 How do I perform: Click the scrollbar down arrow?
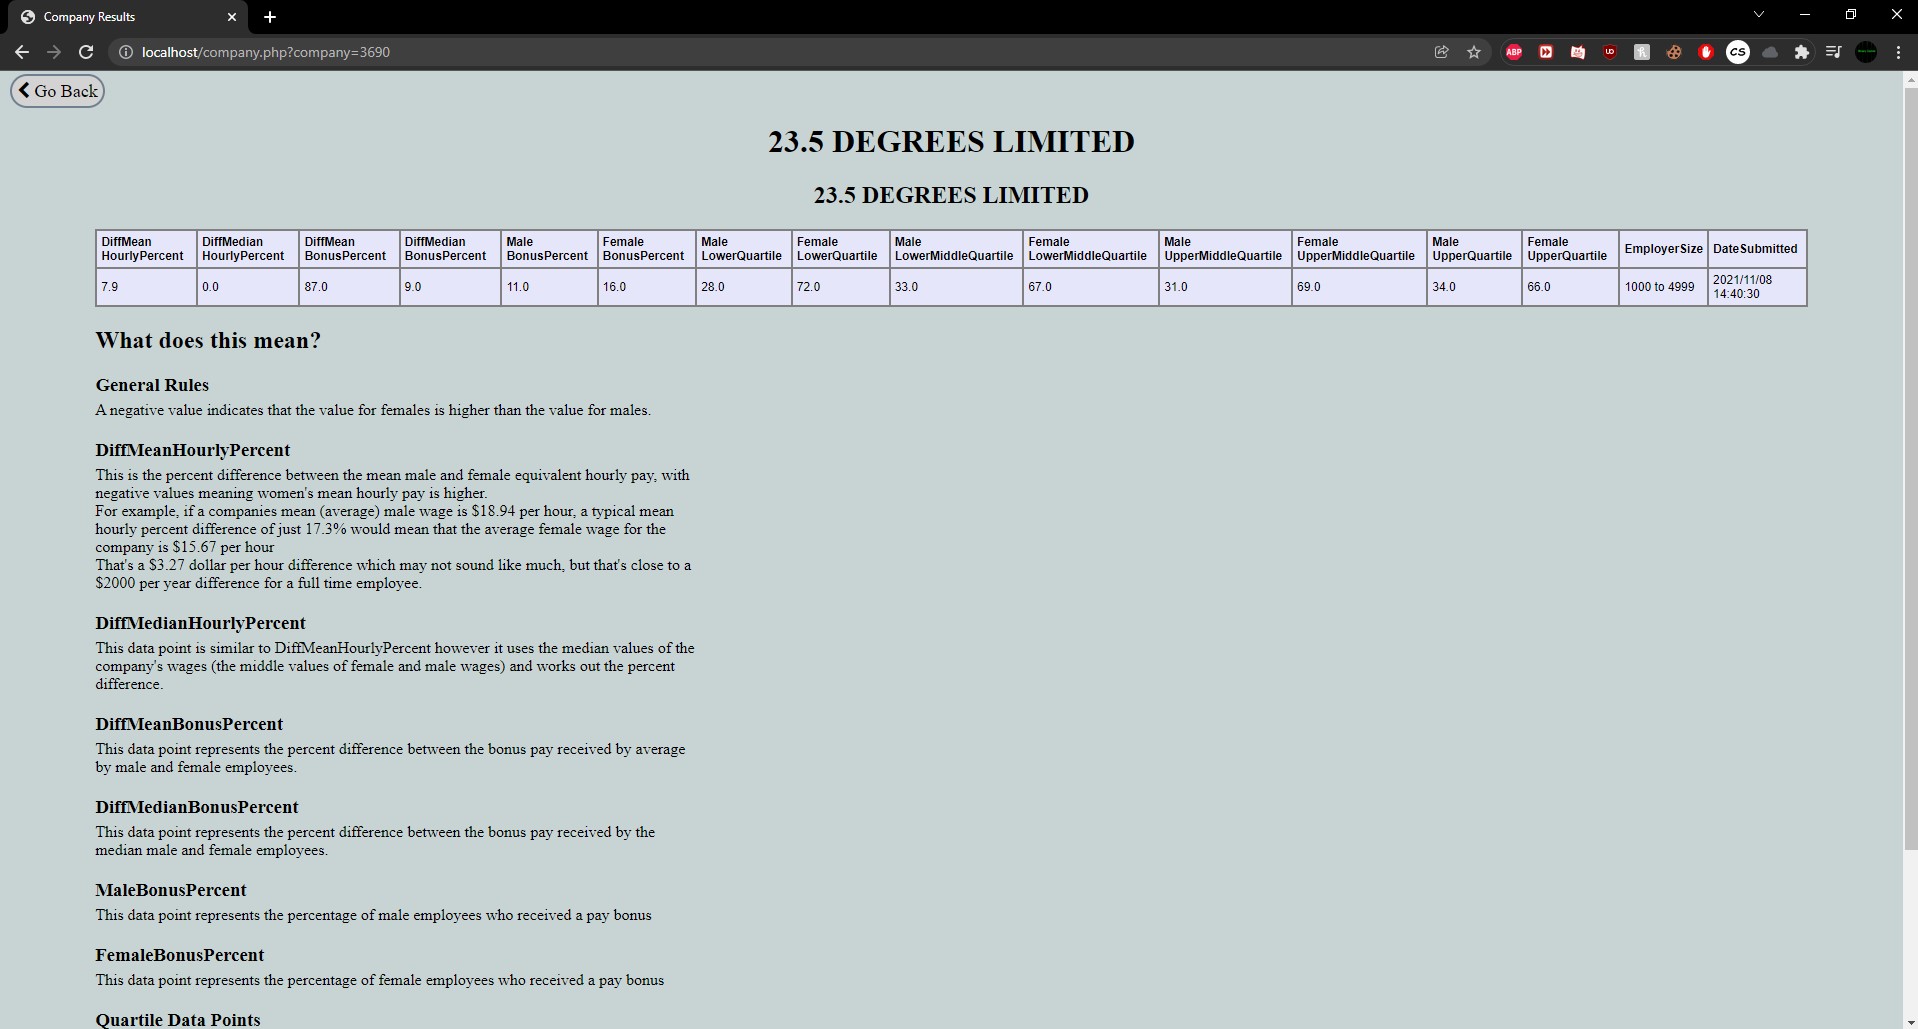pos(1910,1021)
